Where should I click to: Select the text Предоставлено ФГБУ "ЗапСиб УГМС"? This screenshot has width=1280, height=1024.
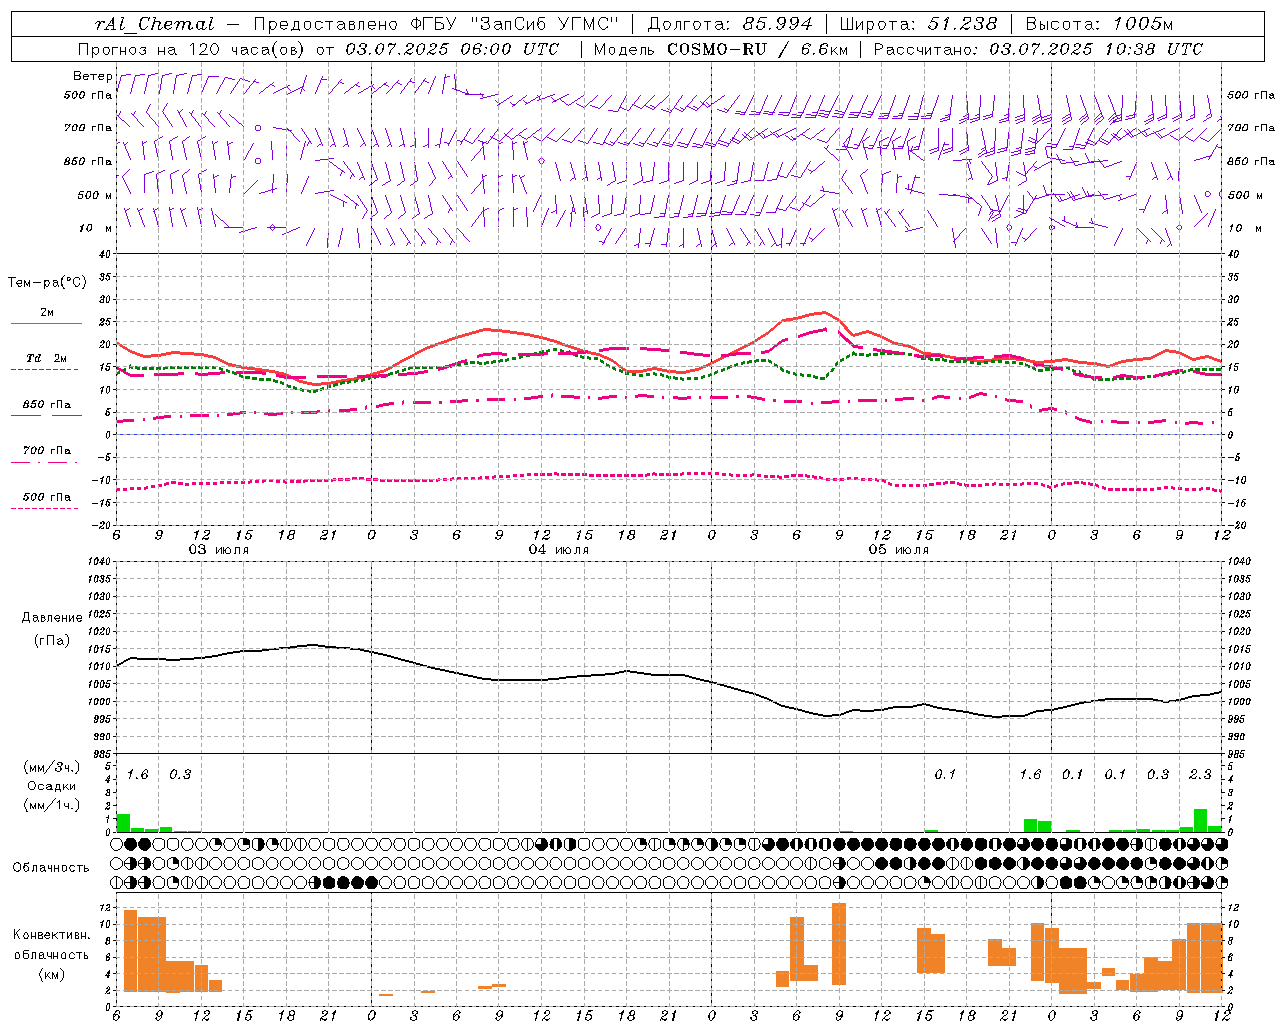(x=436, y=24)
